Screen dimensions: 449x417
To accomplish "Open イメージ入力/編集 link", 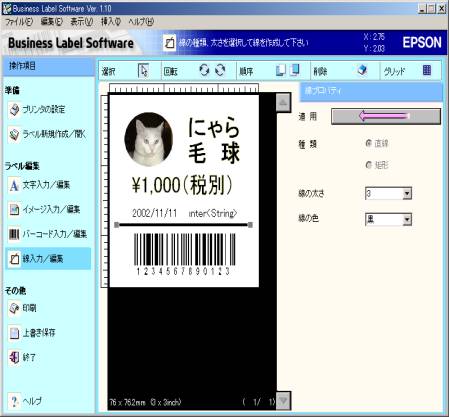I will [51, 209].
